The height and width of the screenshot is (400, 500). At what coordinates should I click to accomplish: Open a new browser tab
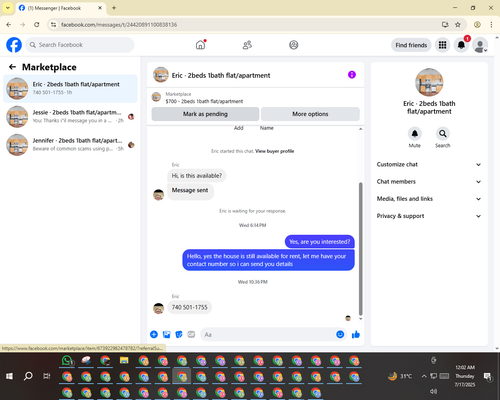tap(114, 8)
